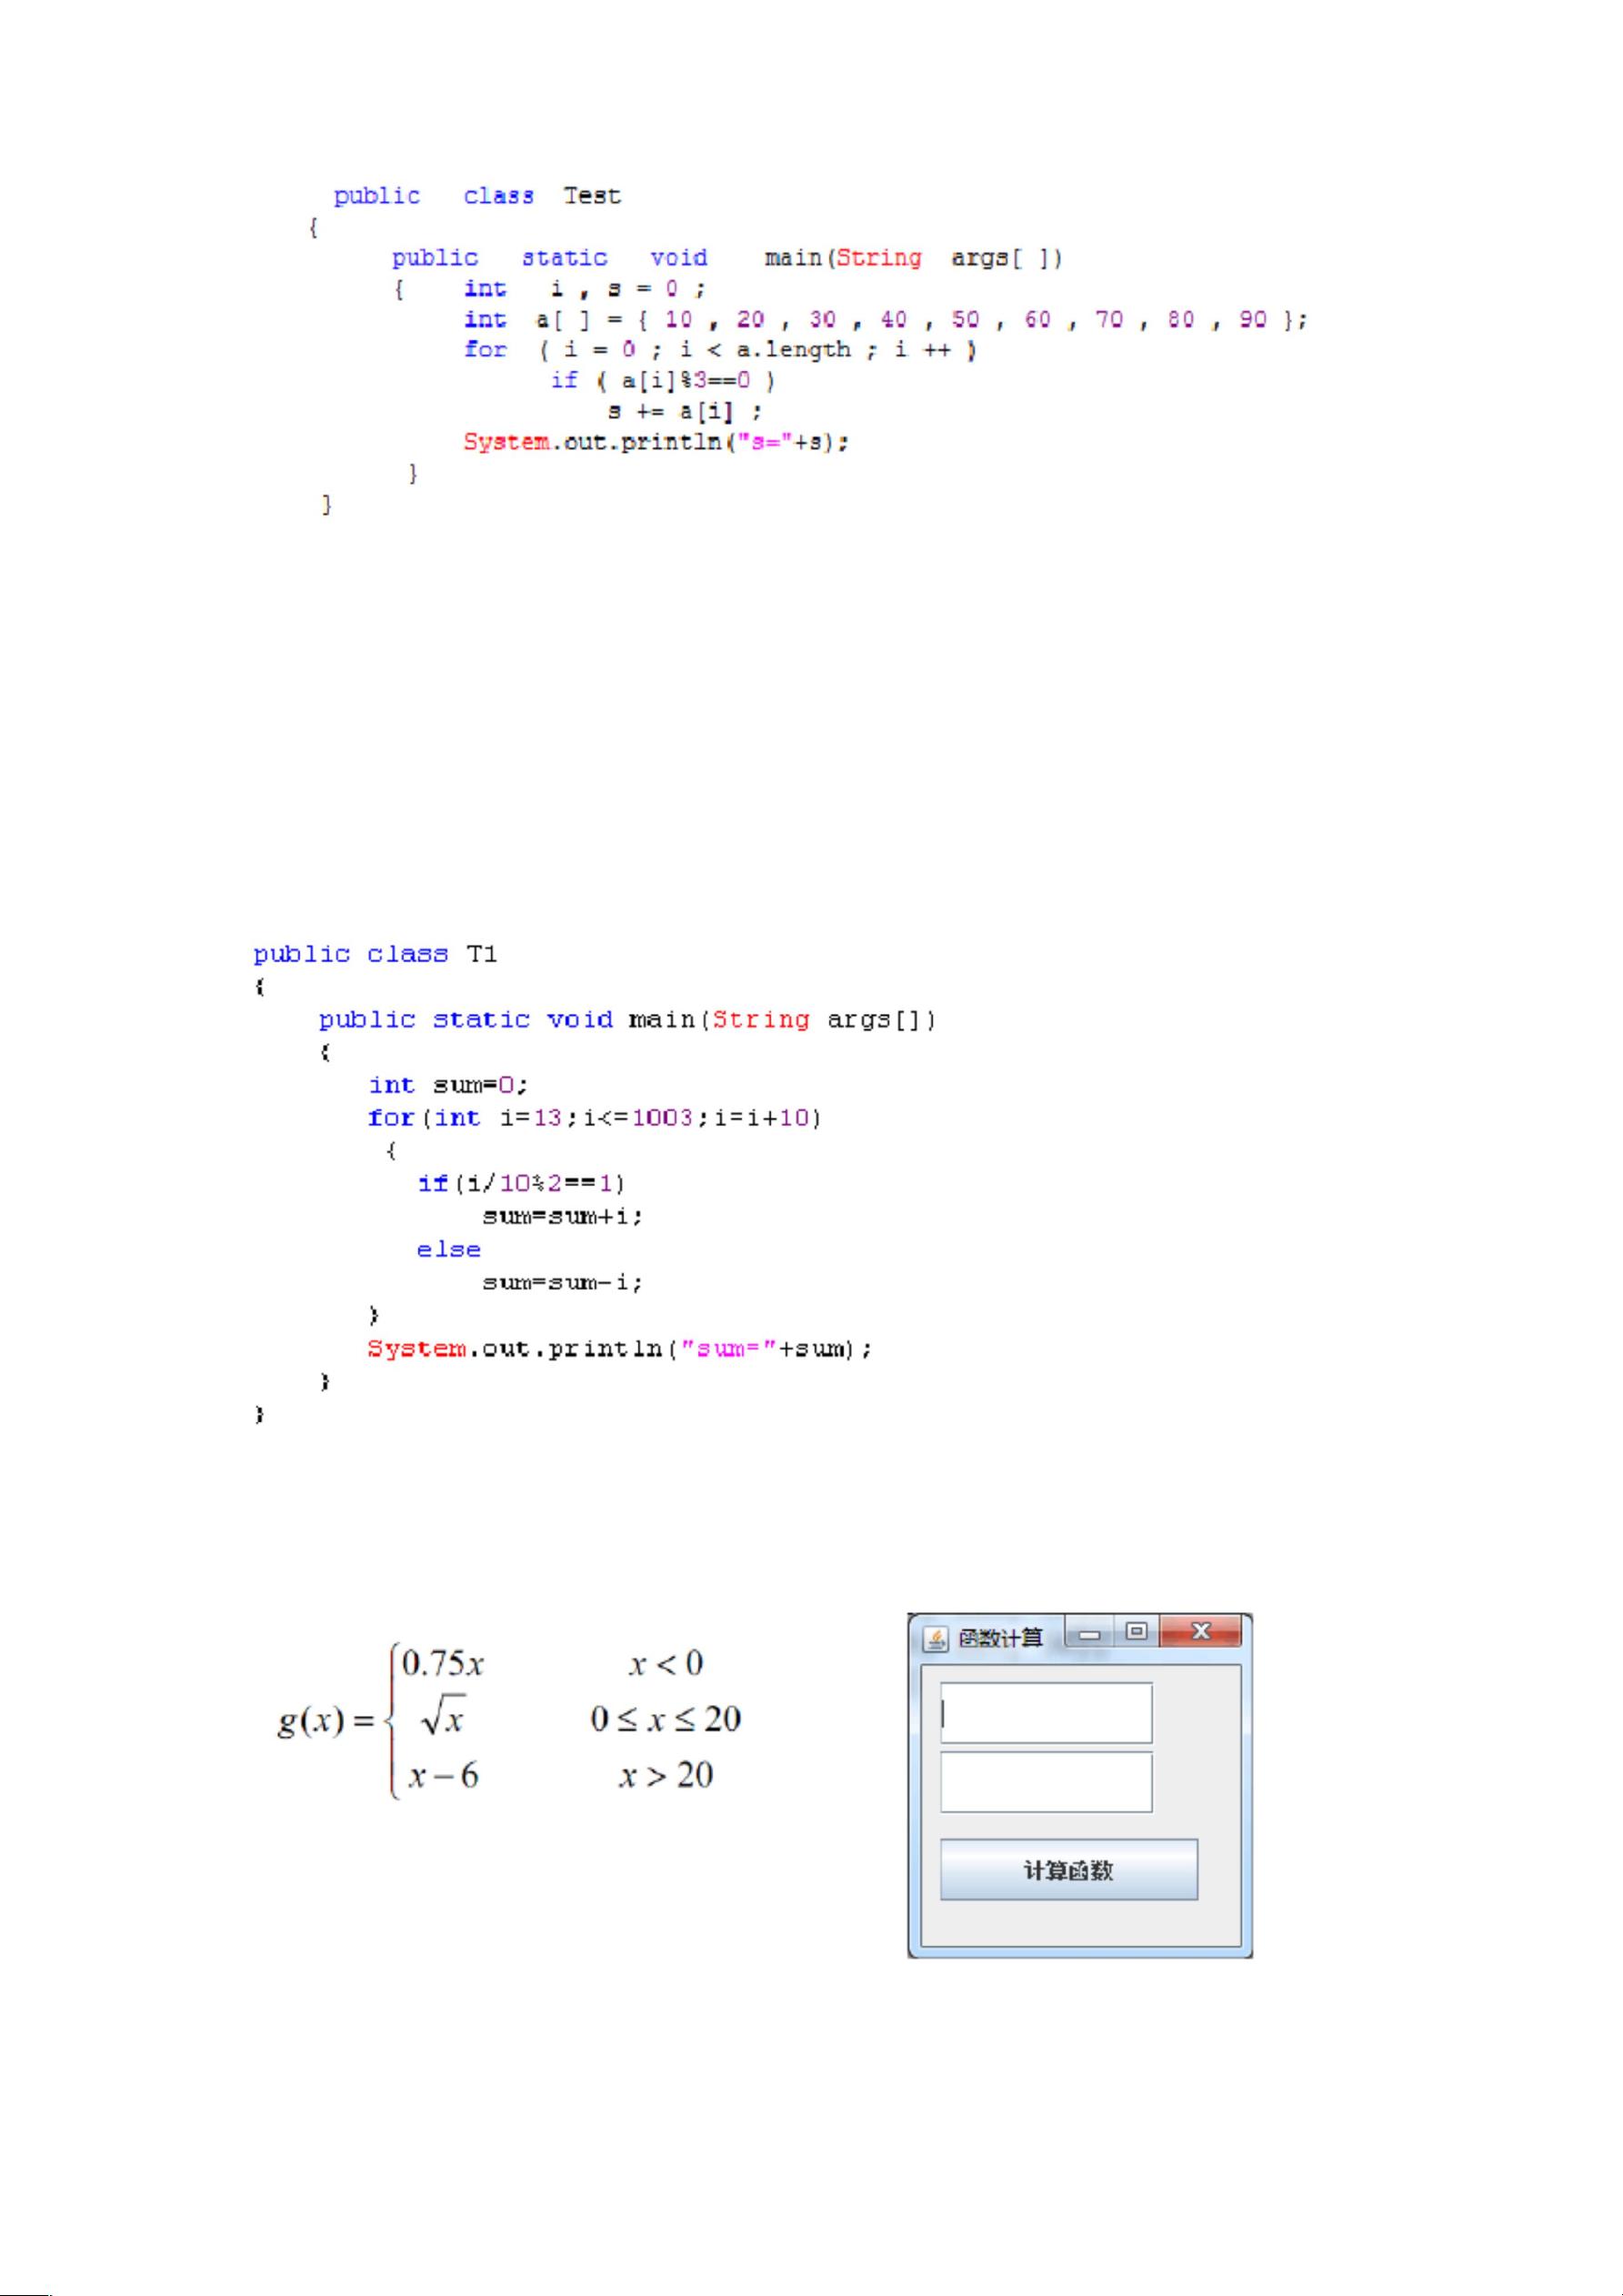Click the value 70 in array a
The width and height of the screenshot is (1623, 2296).
(x=1109, y=320)
